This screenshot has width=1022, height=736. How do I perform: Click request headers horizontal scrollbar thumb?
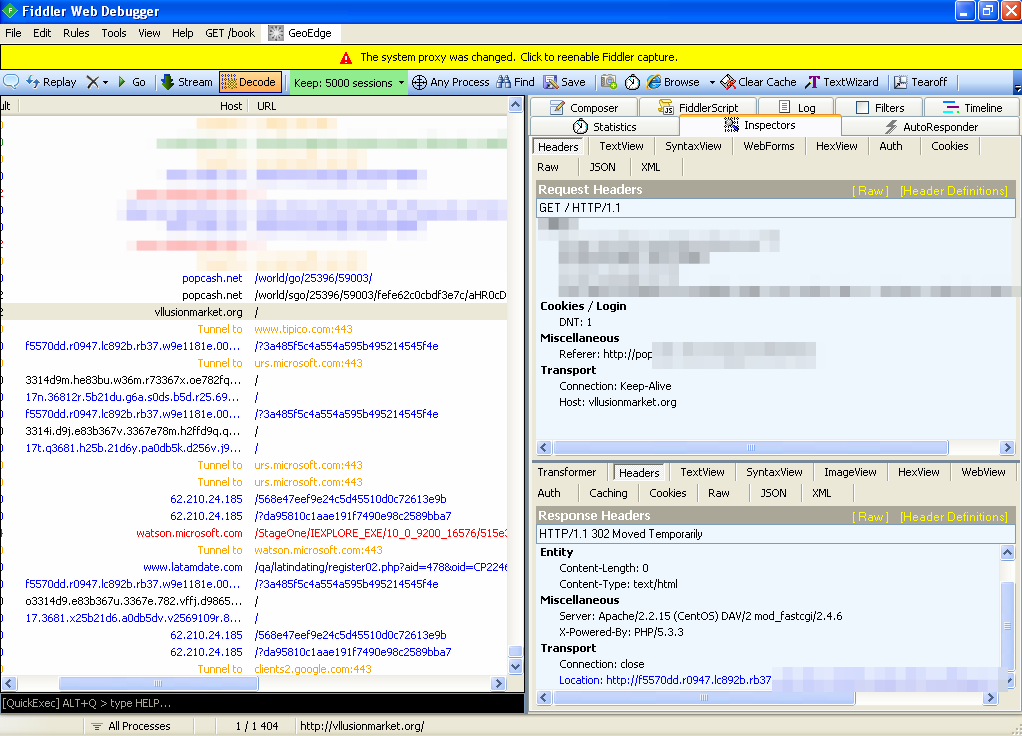(x=751, y=447)
